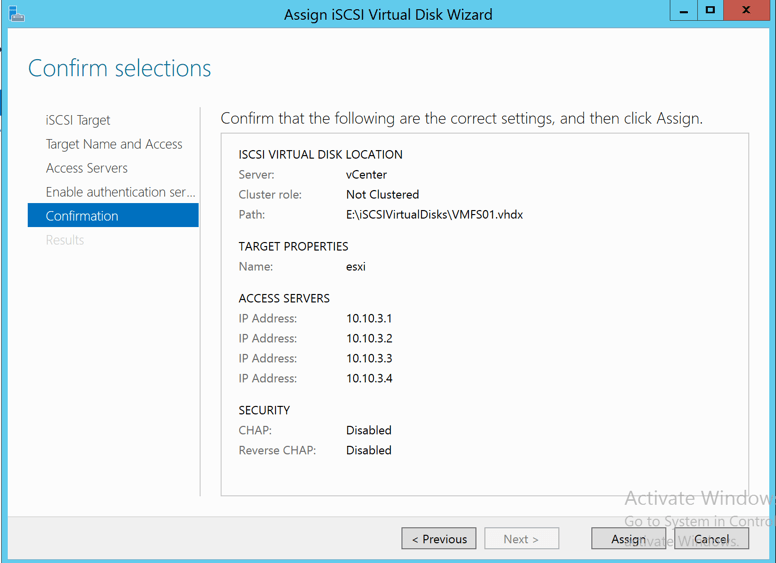Click the vCenter server value
Viewport: 776px width, 563px height.
tap(366, 175)
